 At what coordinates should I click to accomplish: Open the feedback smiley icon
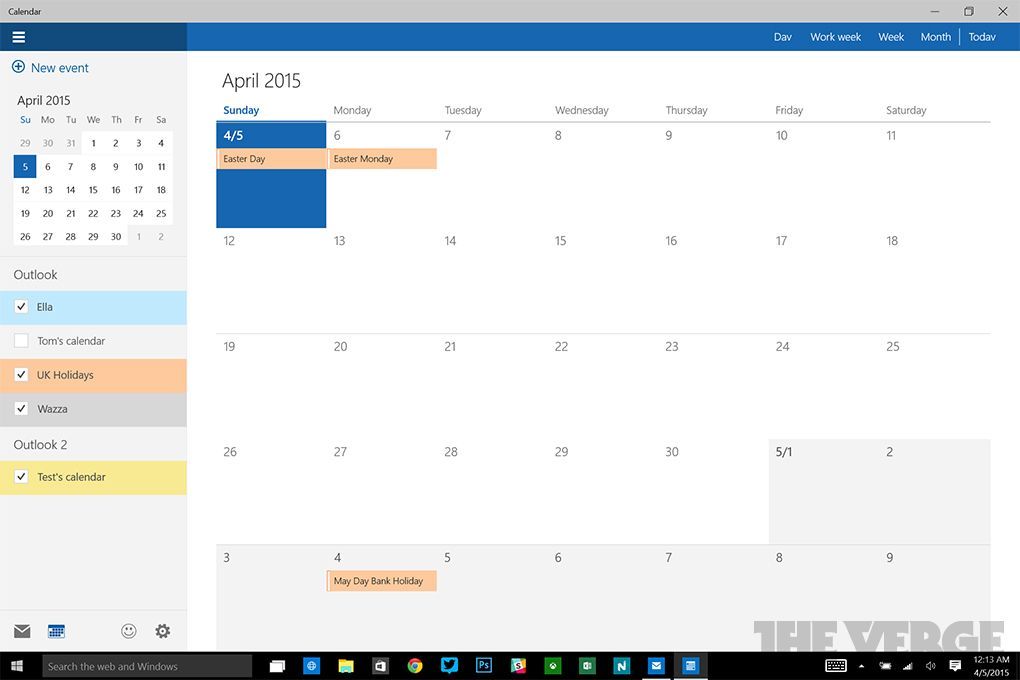tap(128, 631)
